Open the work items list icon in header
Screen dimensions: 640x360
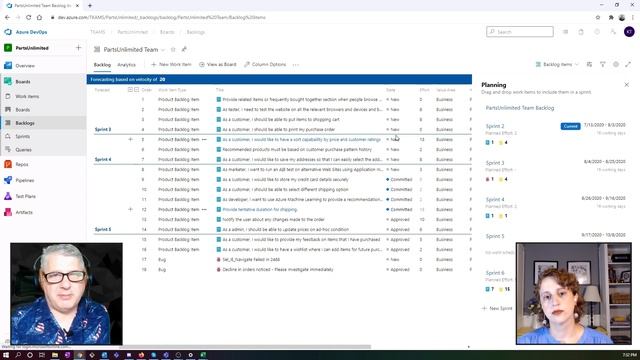pyautogui.click(x=565, y=32)
